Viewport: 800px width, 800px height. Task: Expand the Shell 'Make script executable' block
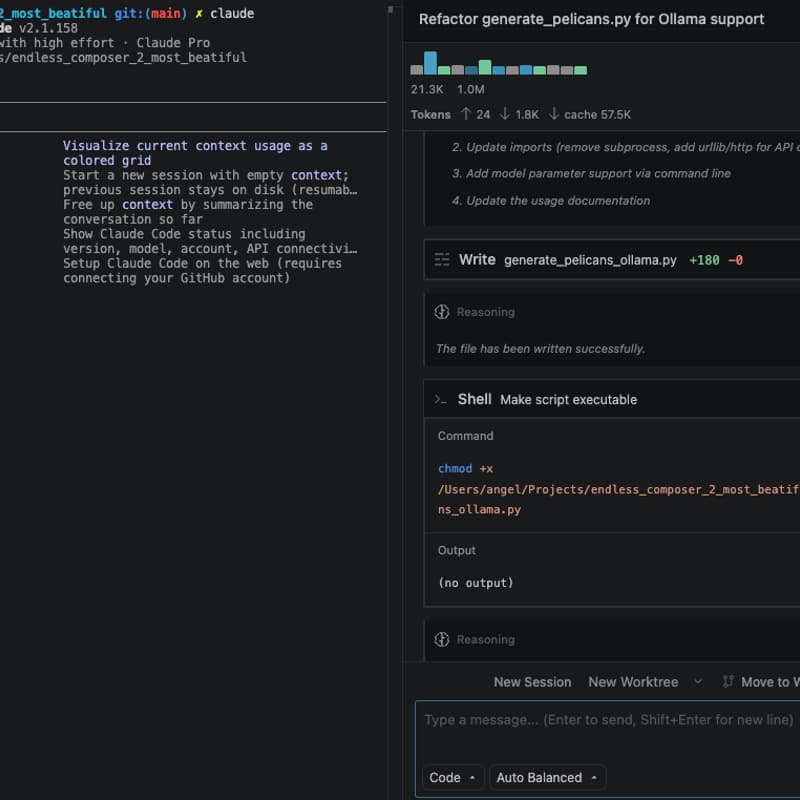click(612, 399)
